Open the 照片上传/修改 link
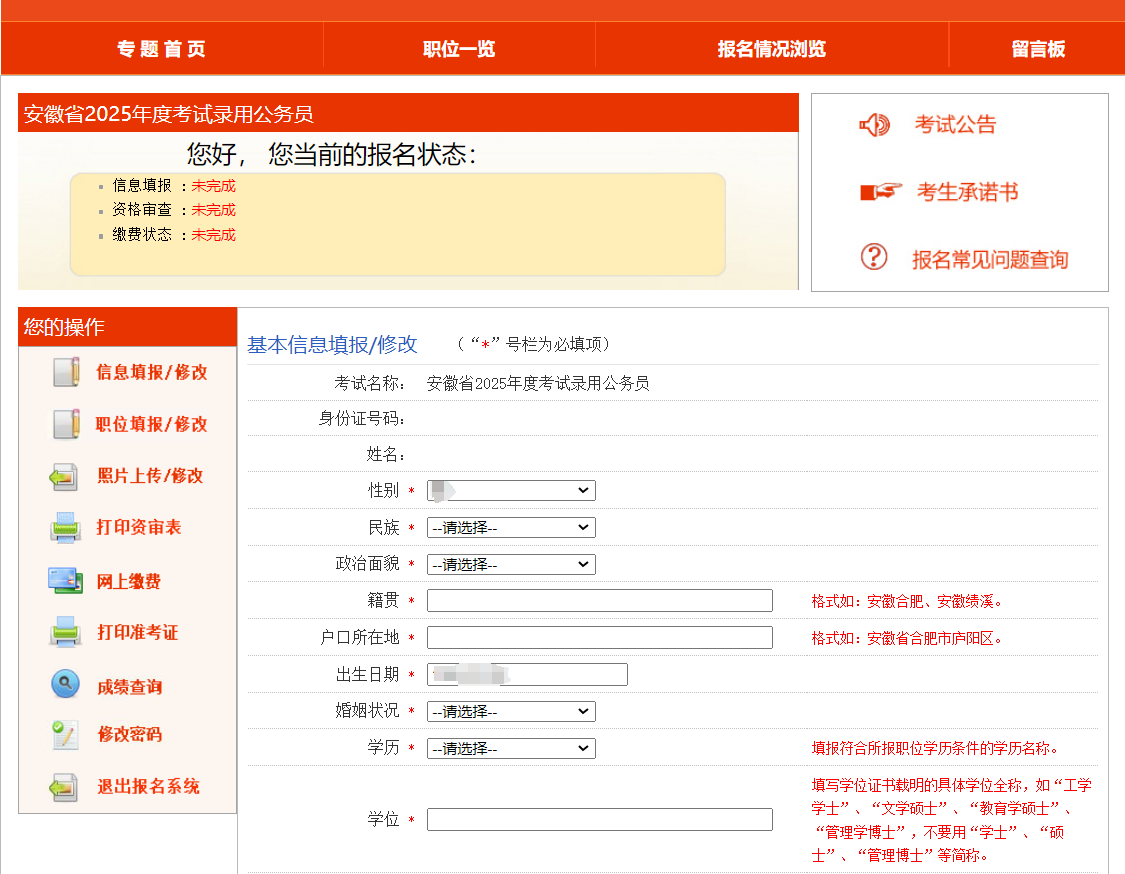This screenshot has width=1125, height=874. coord(151,476)
